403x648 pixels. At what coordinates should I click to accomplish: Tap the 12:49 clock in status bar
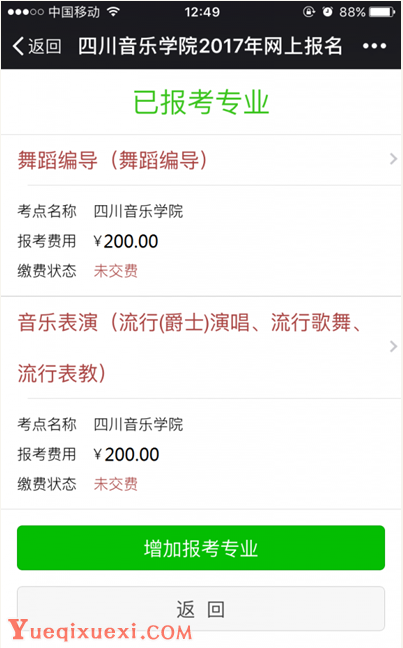(x=202, y=12)
